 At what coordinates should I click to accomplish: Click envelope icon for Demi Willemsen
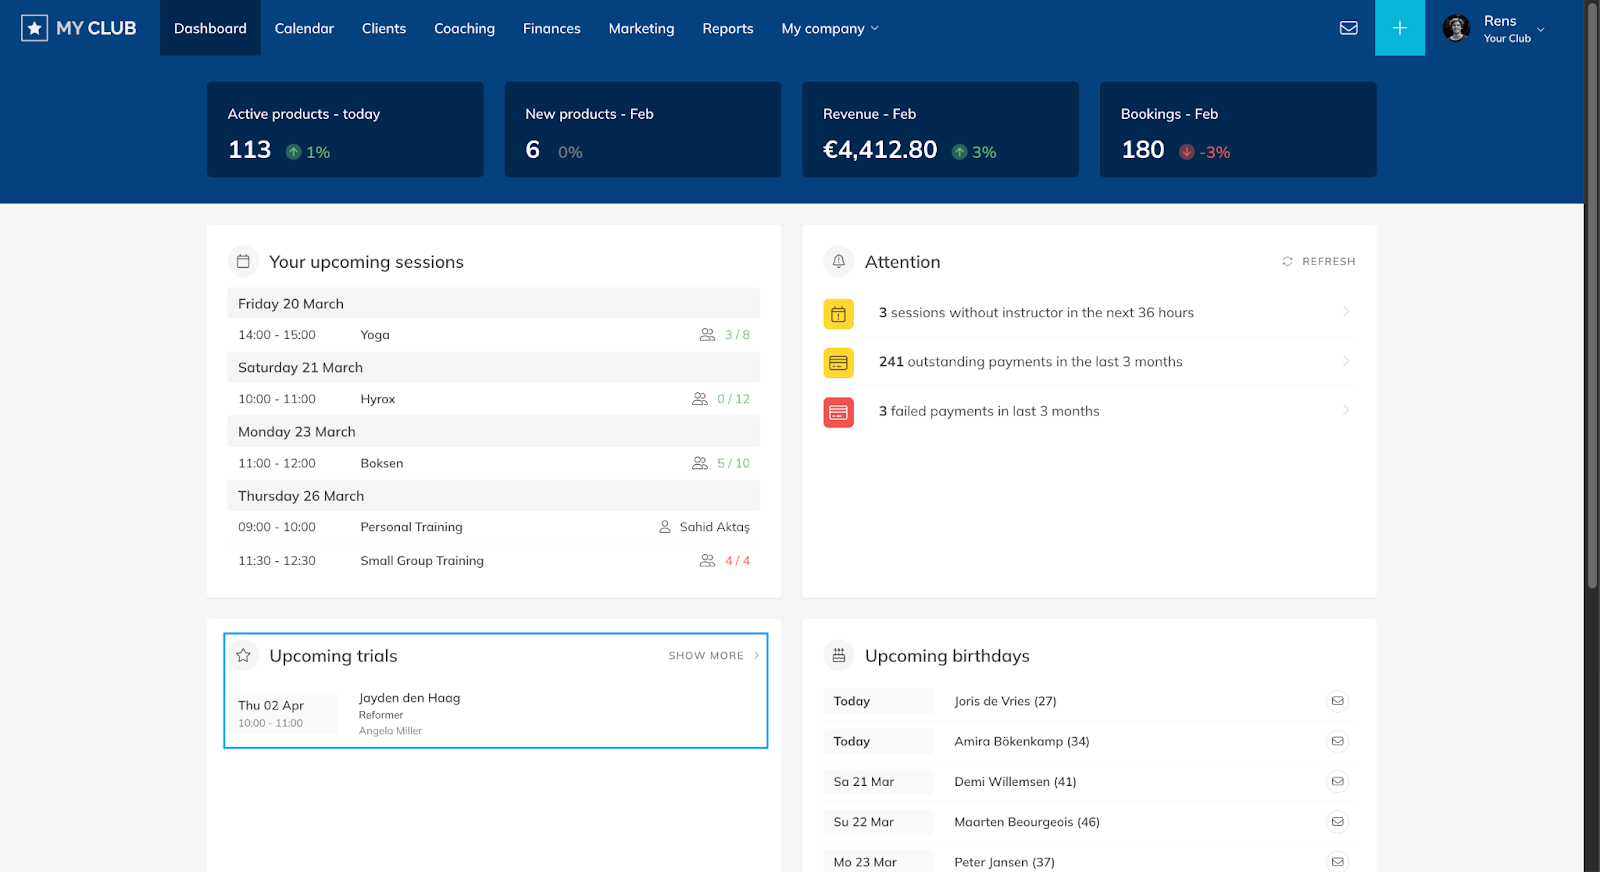click(1337, 781)
